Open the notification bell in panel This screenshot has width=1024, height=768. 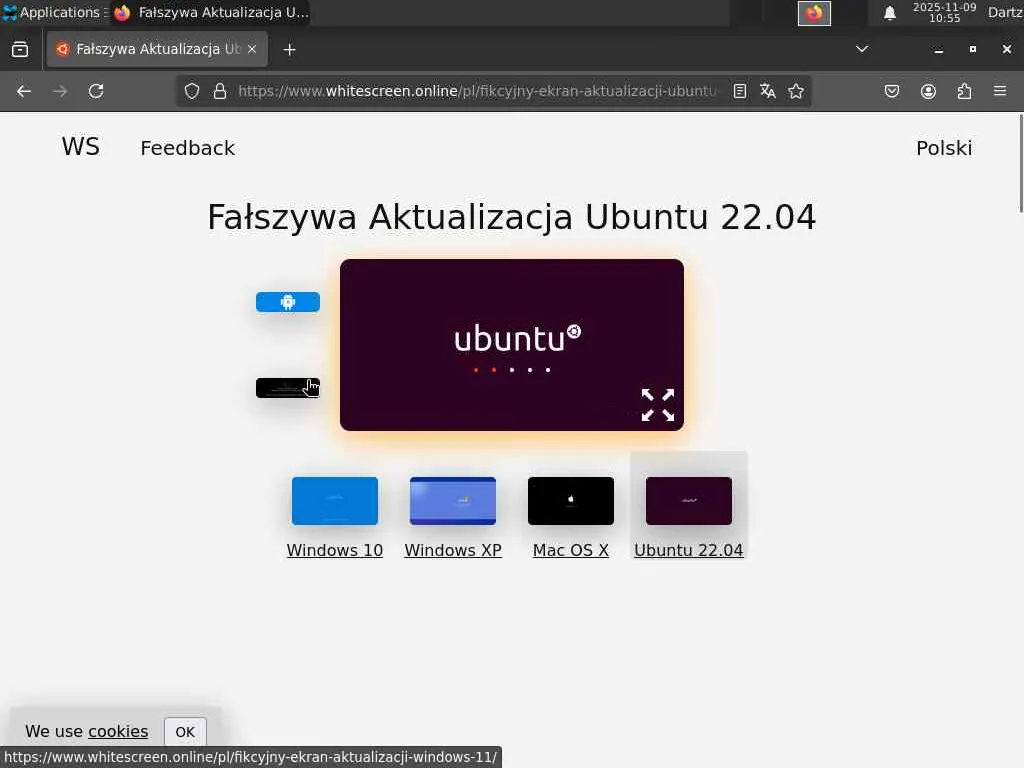889,13
